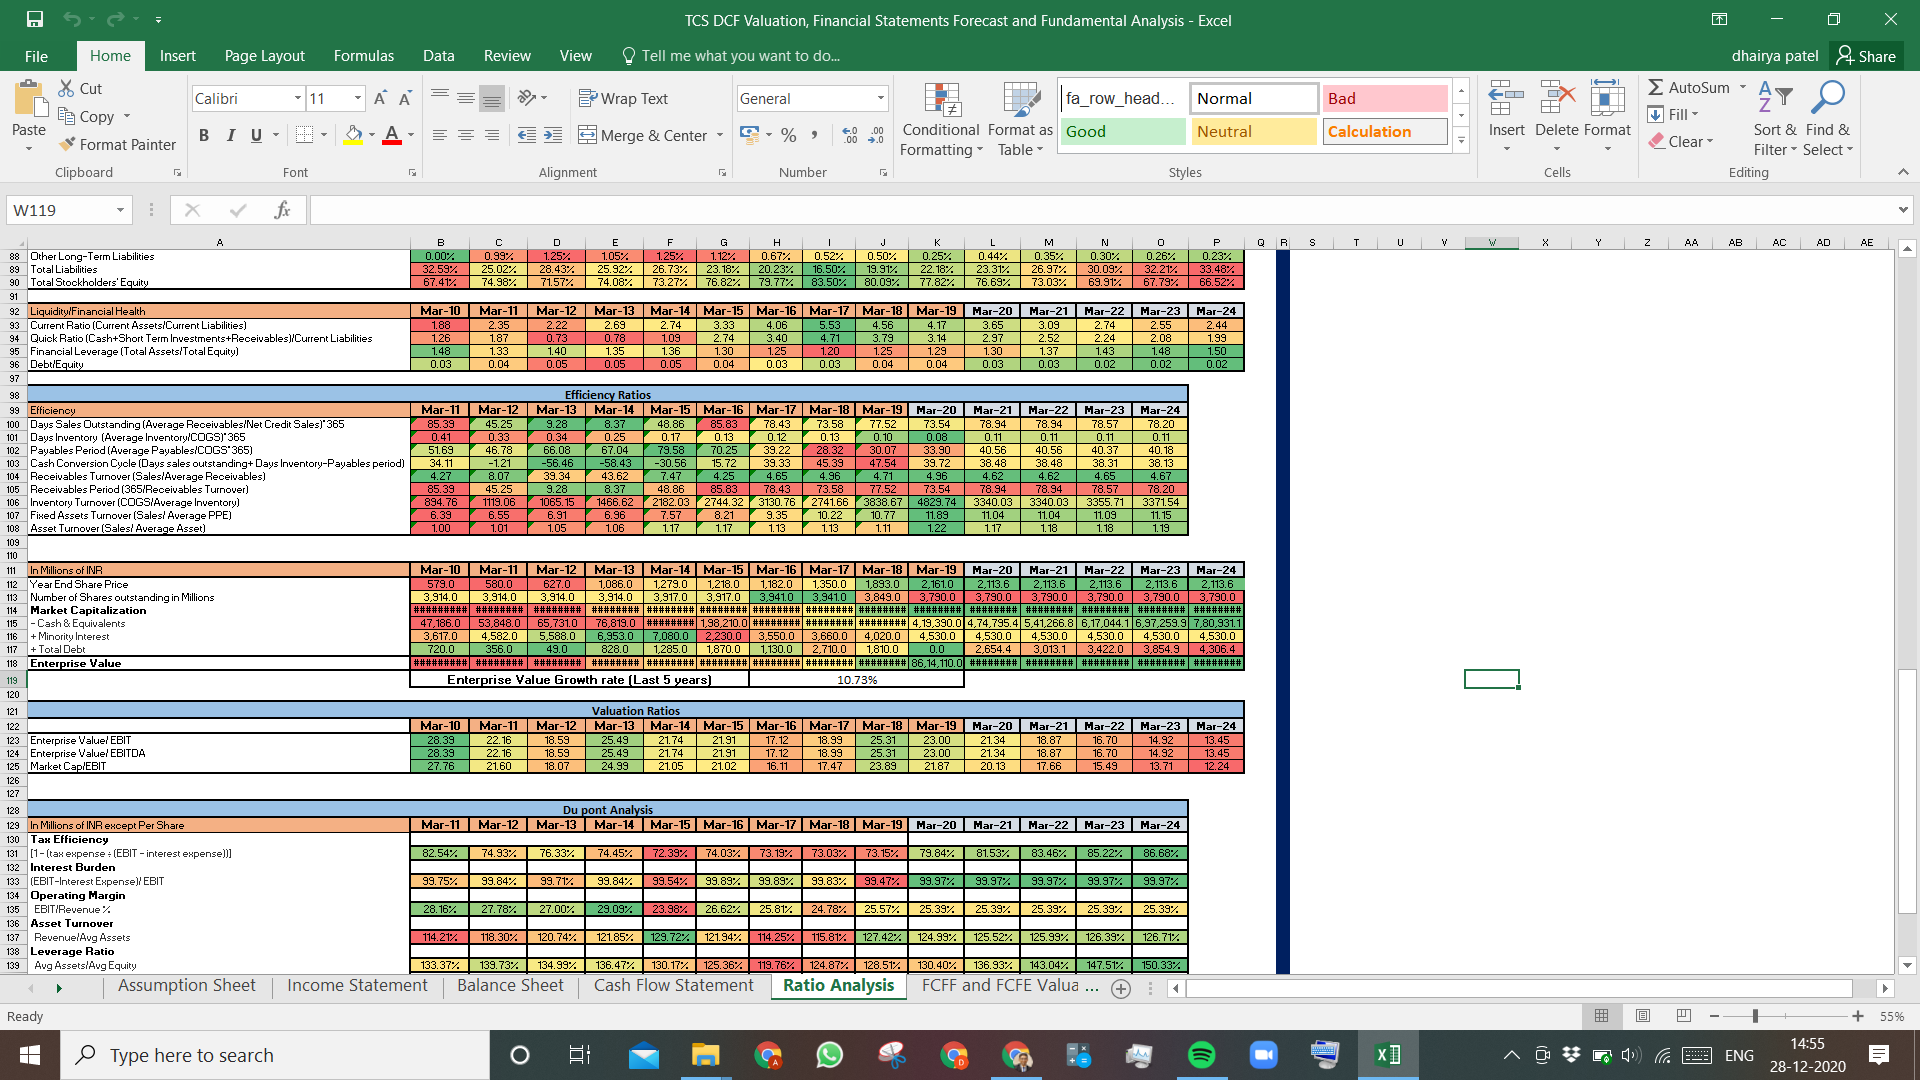The height and width of the screenshot is (1080, 1920).
Task: Set Top Align vertical alignment
Action: (439, 98)
